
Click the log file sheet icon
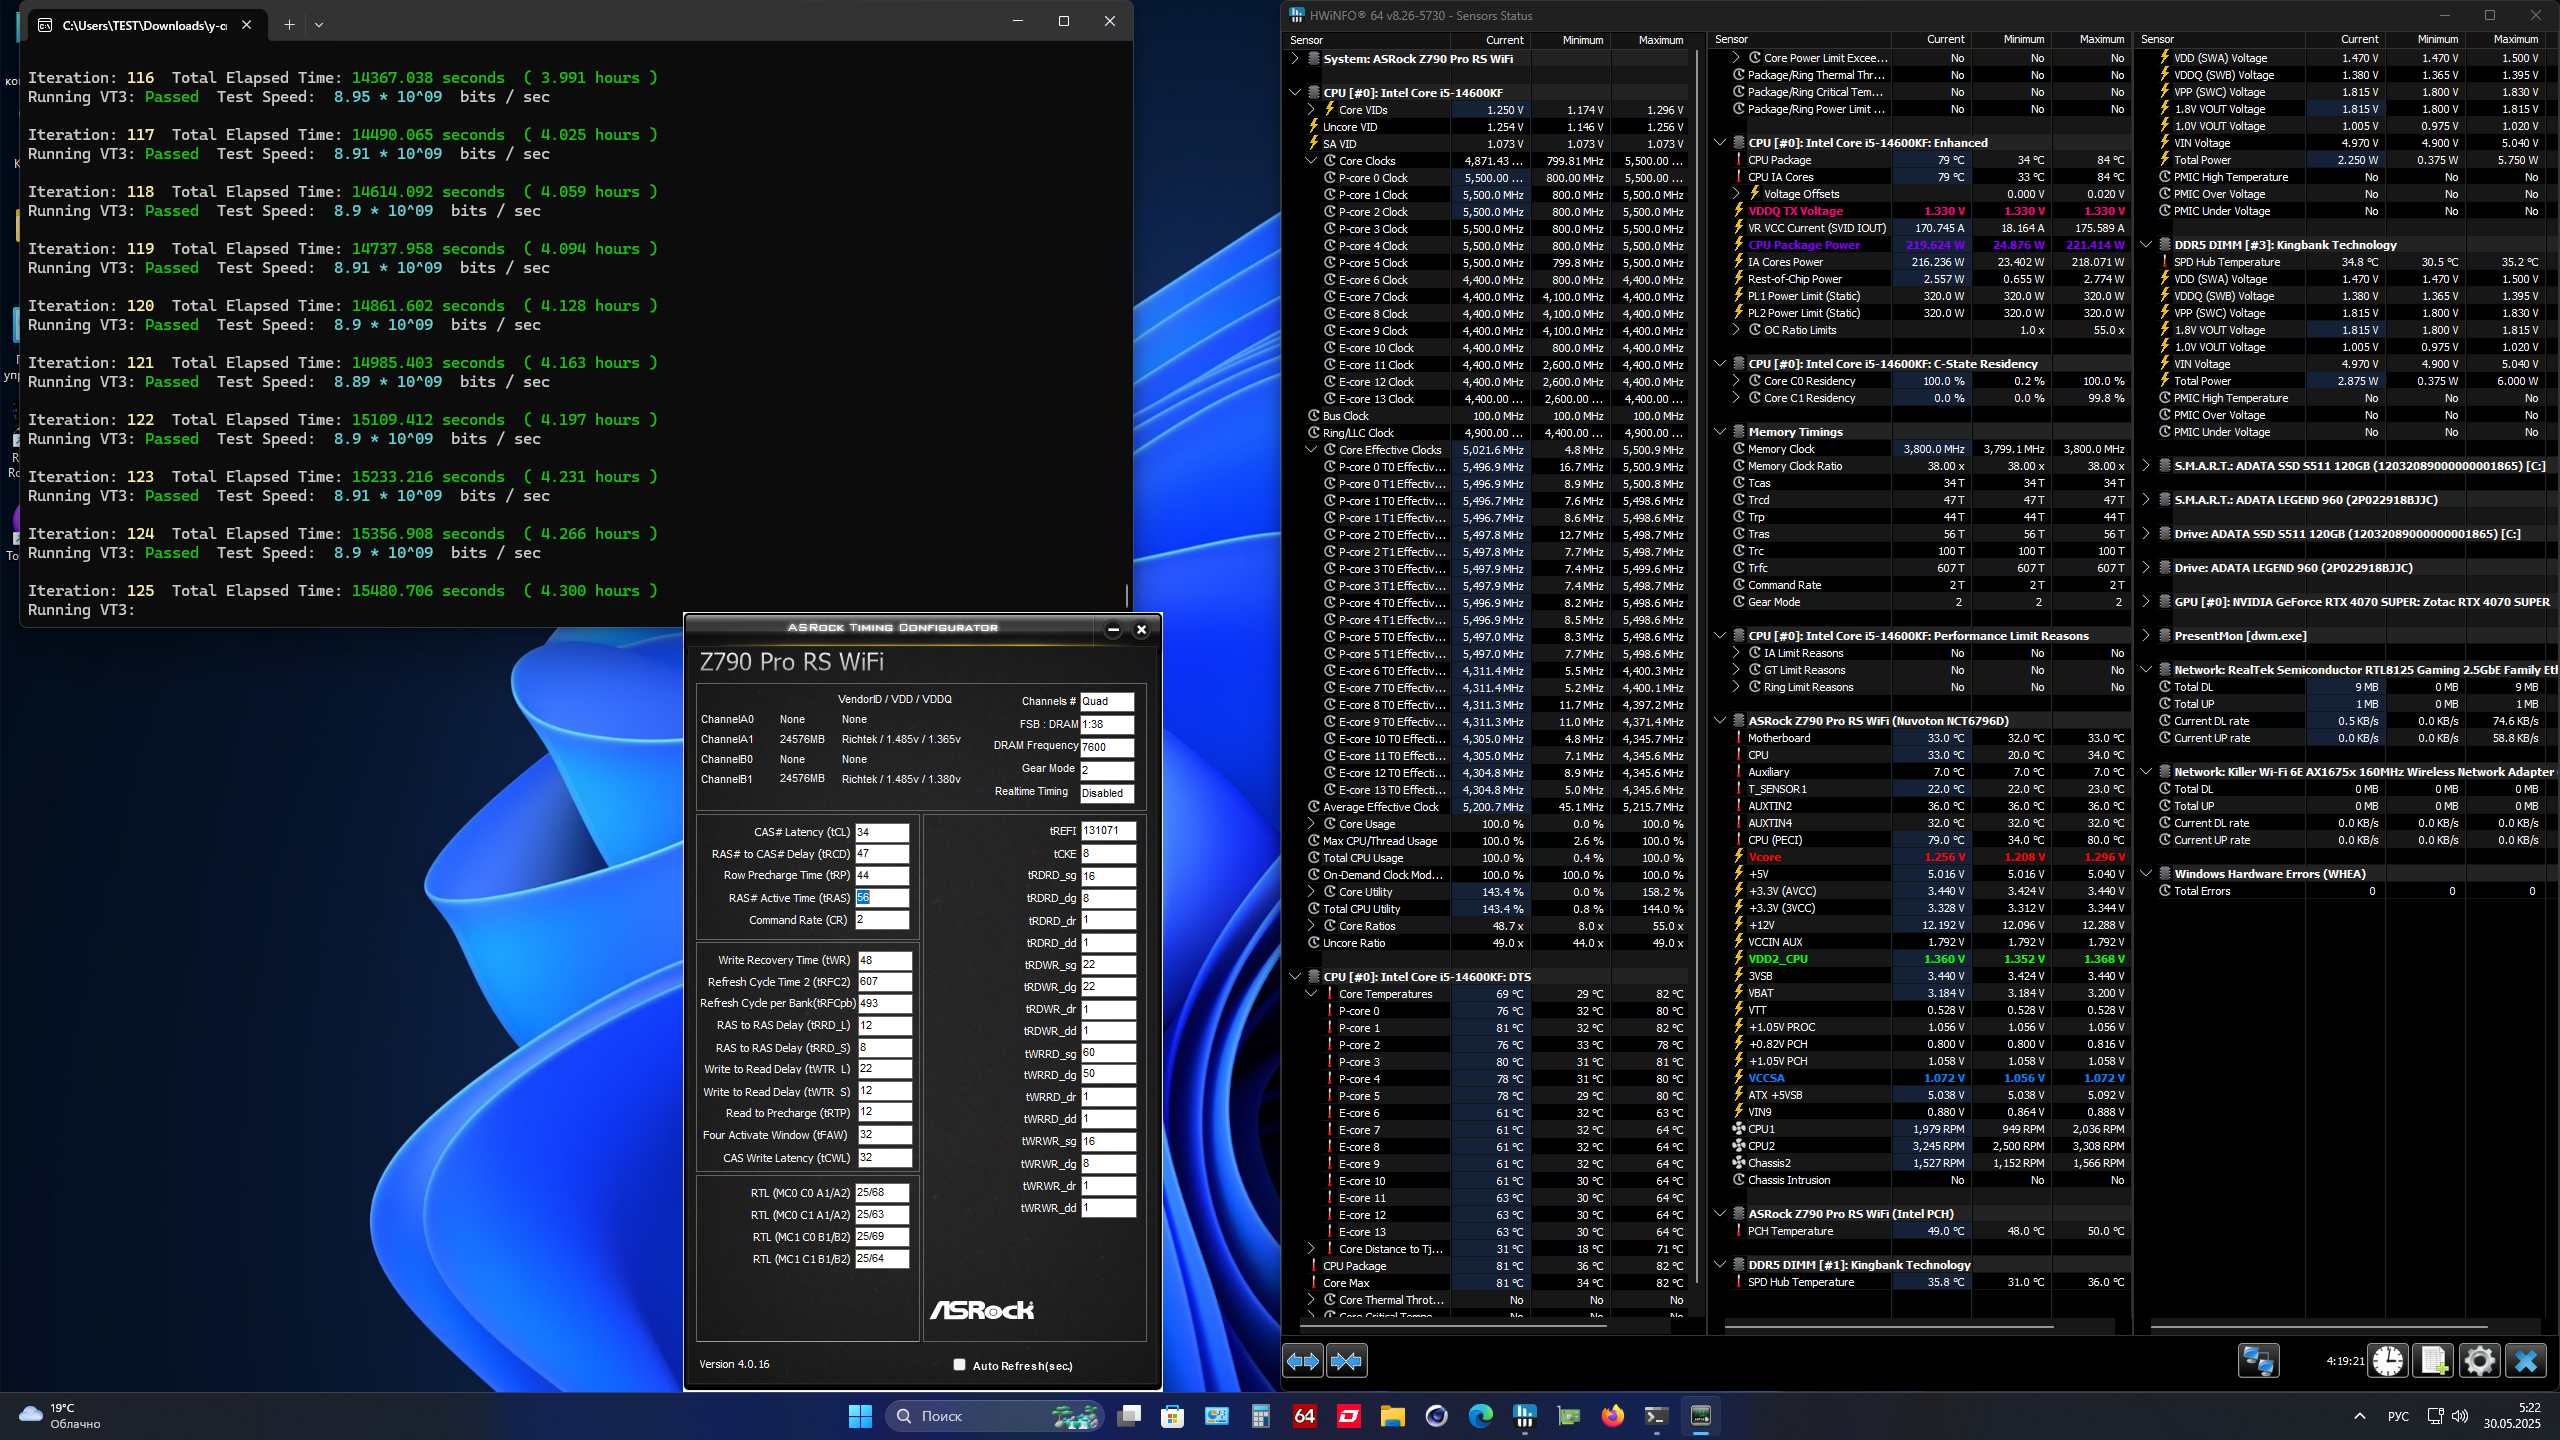click(x=2433, y=1361)
